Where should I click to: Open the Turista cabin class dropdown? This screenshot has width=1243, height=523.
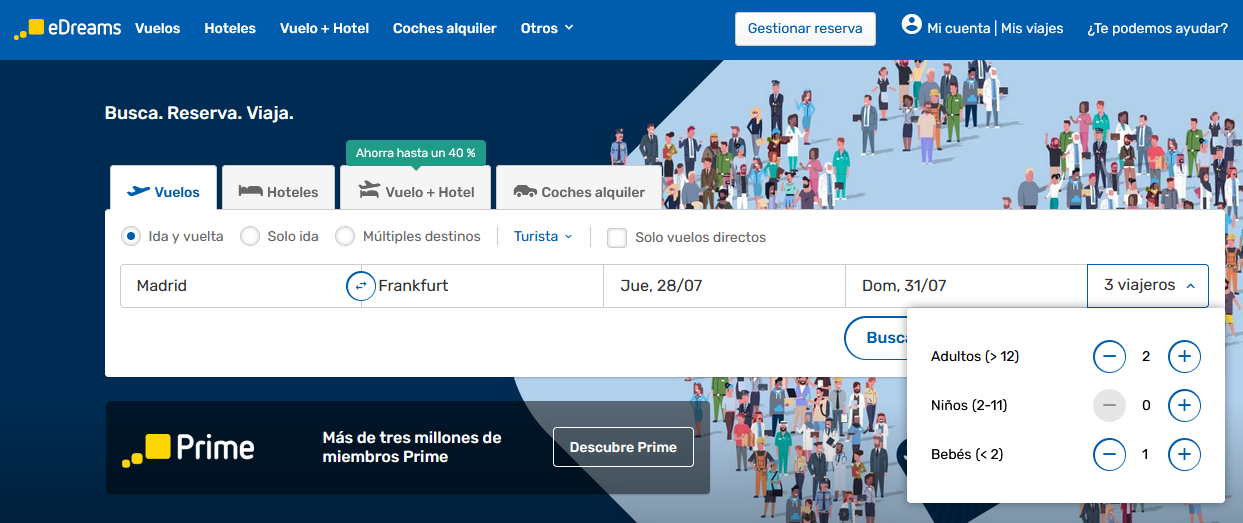click(543, 237)
